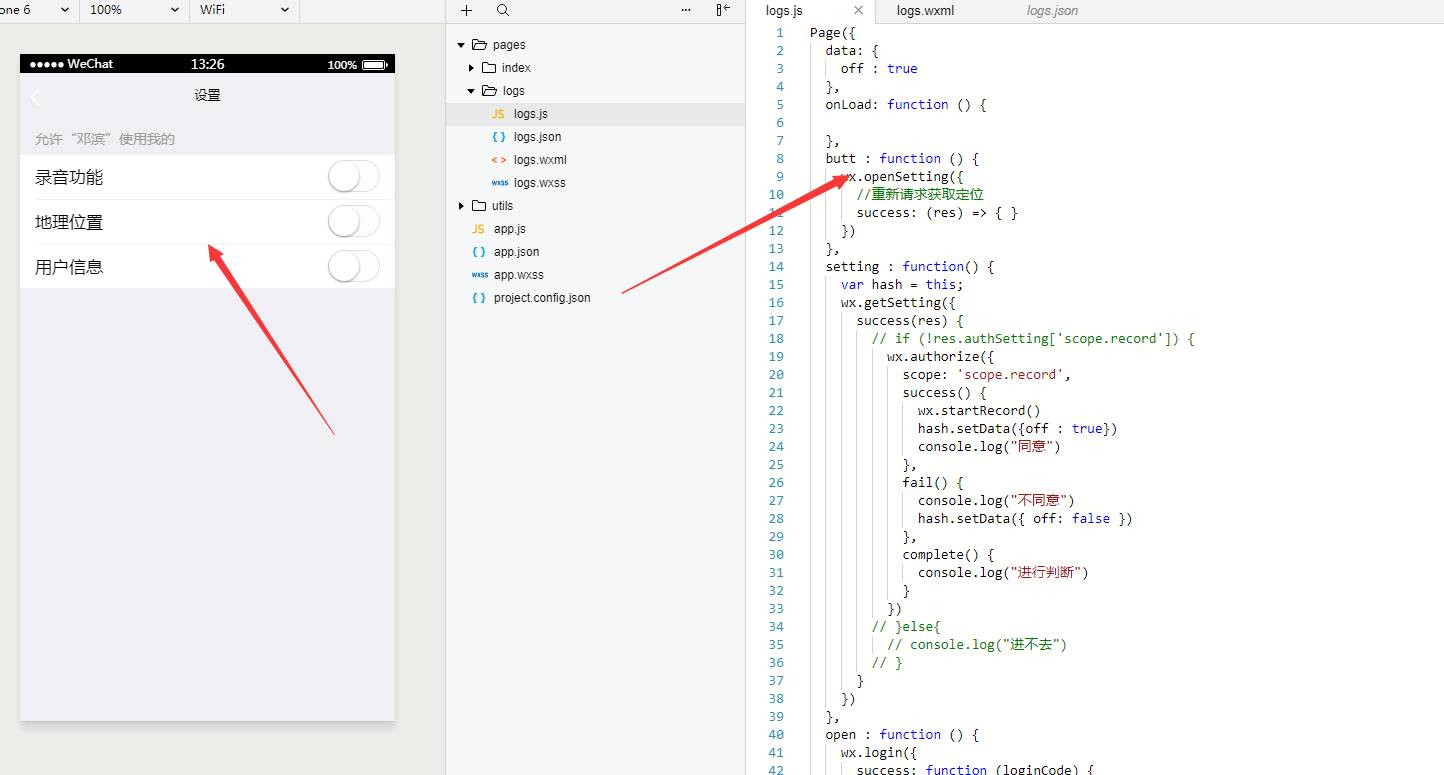This screenshot has width=1444, height=775.
Task: Click the utils folder icon
Action: [479, 206]
